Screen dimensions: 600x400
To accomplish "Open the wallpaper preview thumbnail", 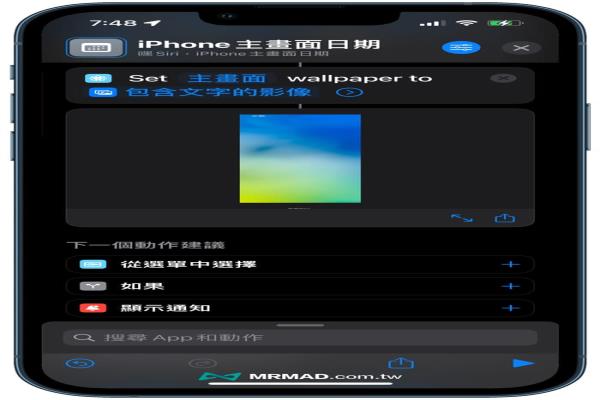I will click(300, 158).
